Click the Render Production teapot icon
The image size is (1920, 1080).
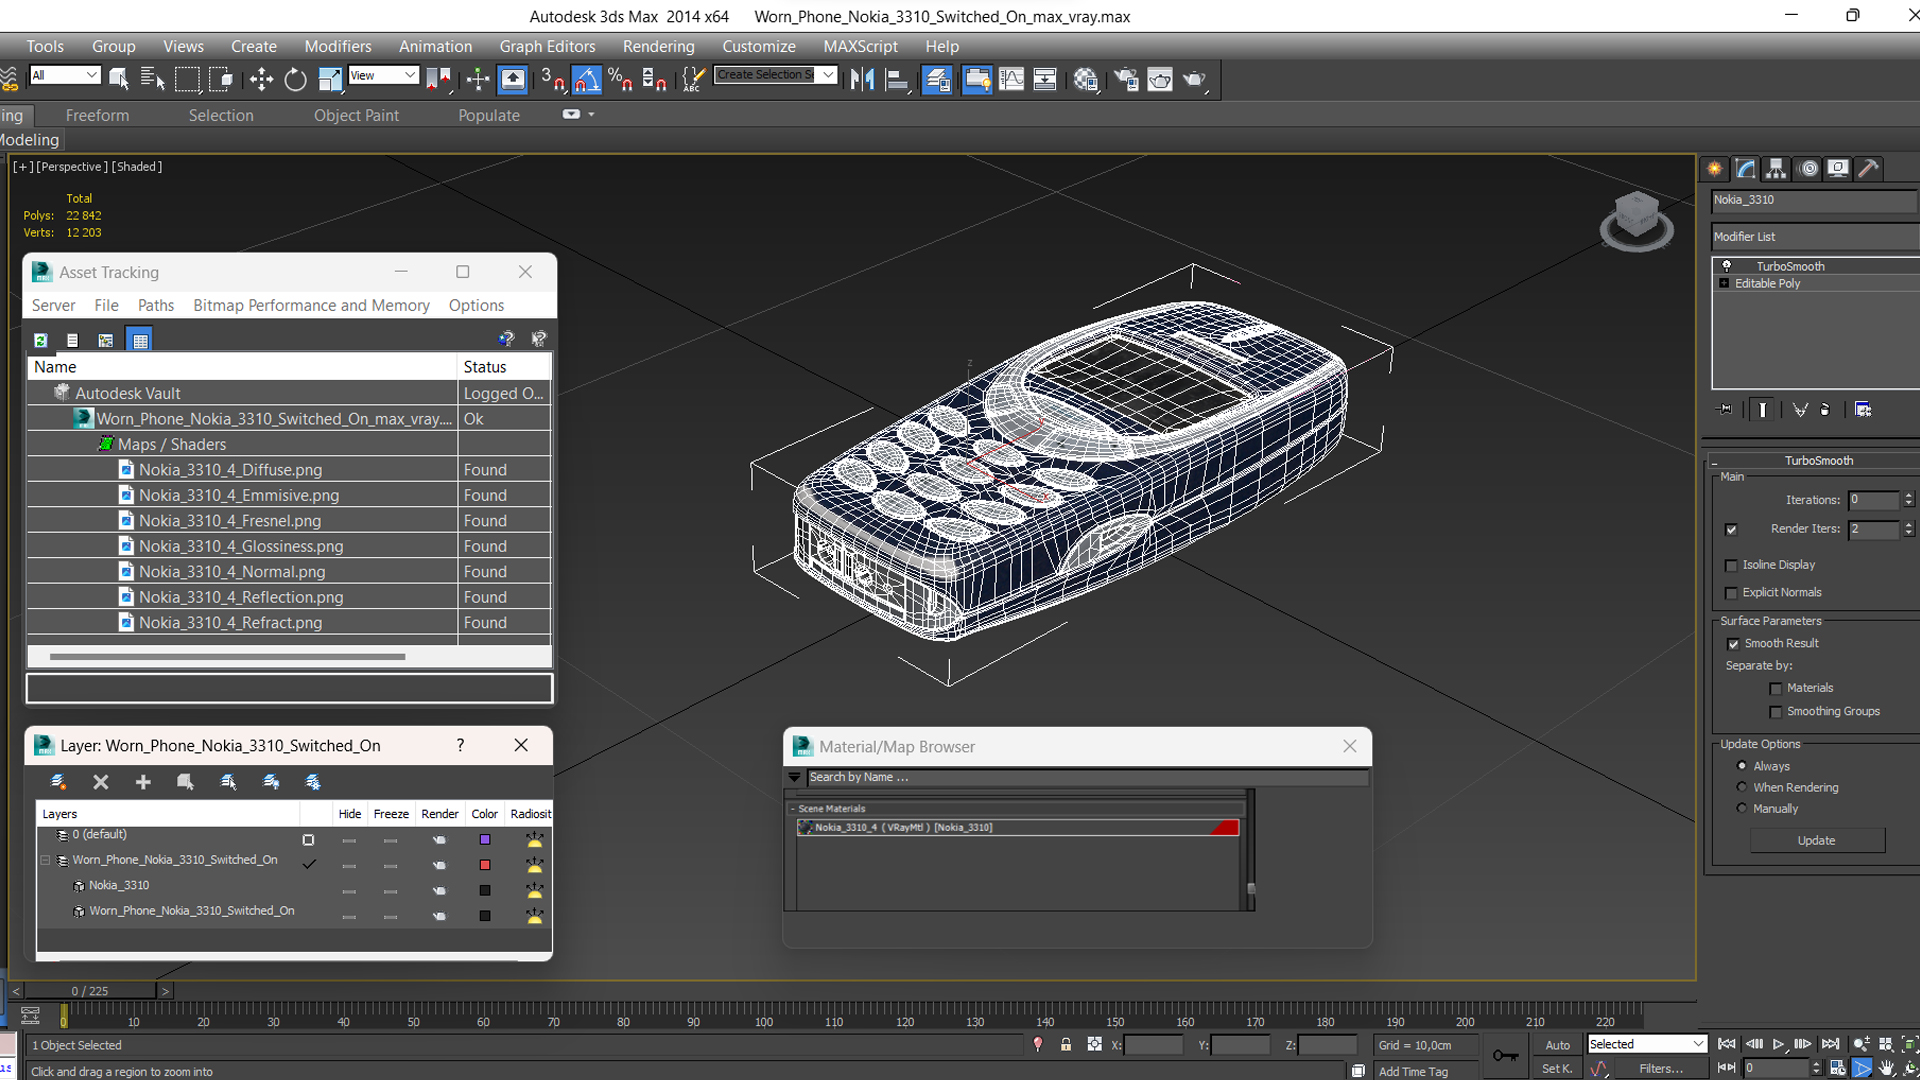1195,80
